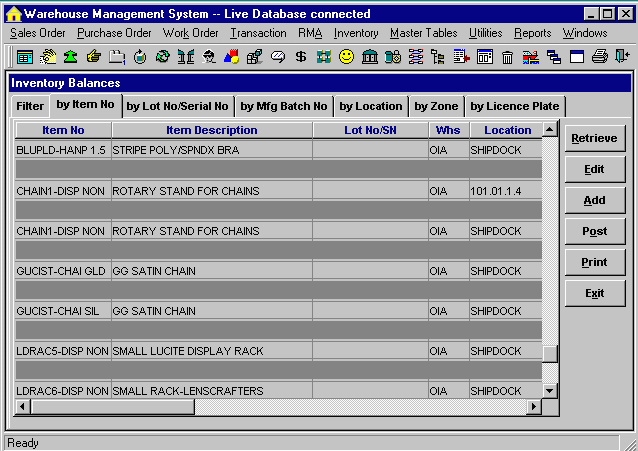Screen dimensions: 638x451
Task: Select the by Lot No/Serial No tab
Action: tap(177, 106)
